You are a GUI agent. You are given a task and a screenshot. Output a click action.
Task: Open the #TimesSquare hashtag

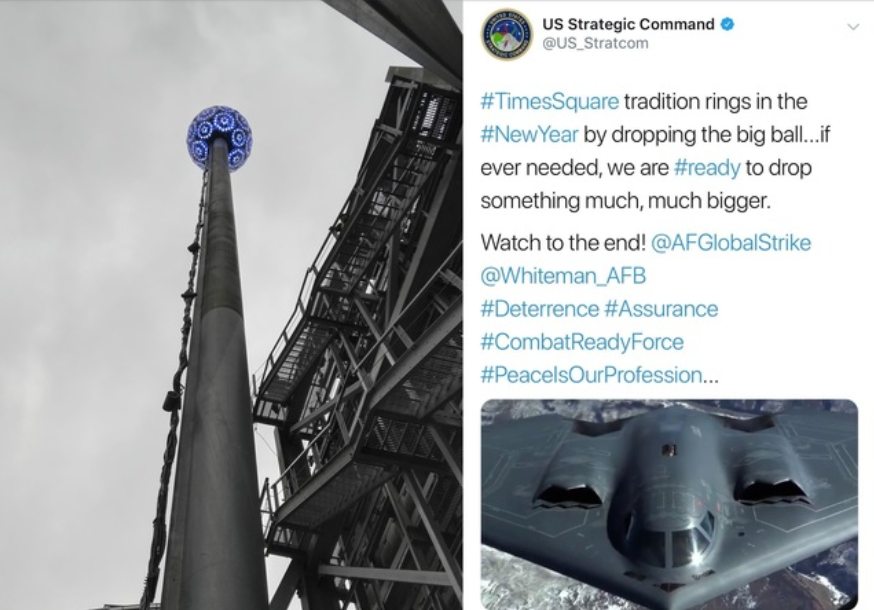coord(550,102)
